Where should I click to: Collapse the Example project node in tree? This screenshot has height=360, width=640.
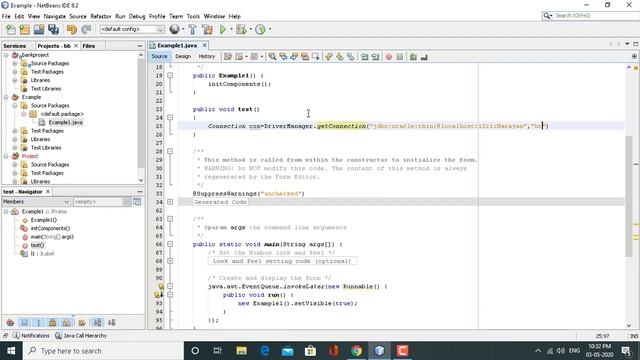pos(6,97)
